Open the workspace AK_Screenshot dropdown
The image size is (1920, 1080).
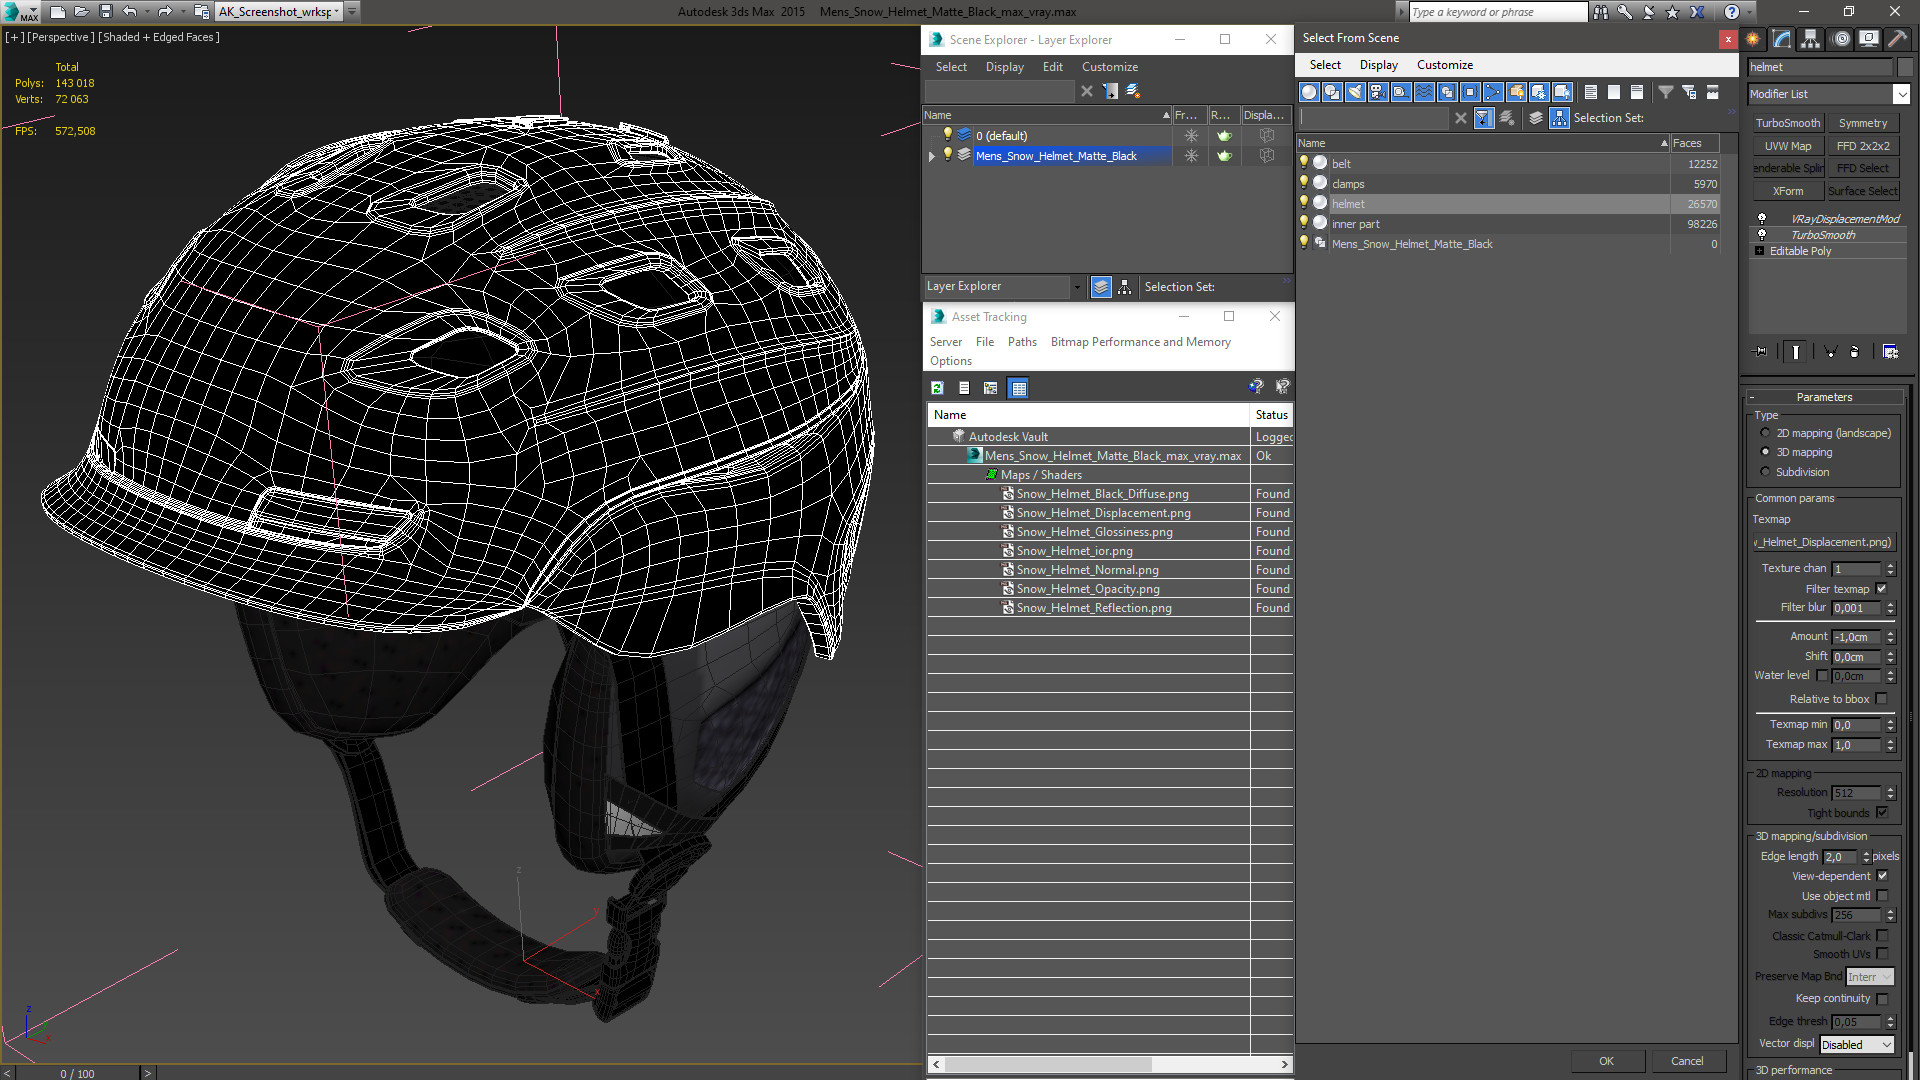[x=337, y=12]
